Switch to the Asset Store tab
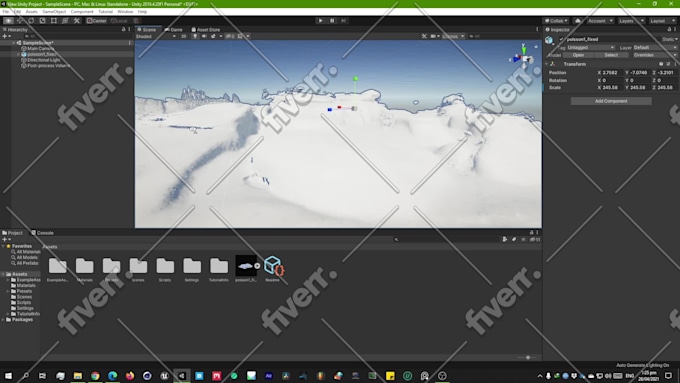Image resolution: width=680 pixels, height=383 pixels. pyautogui.click(x=206, y=29)
